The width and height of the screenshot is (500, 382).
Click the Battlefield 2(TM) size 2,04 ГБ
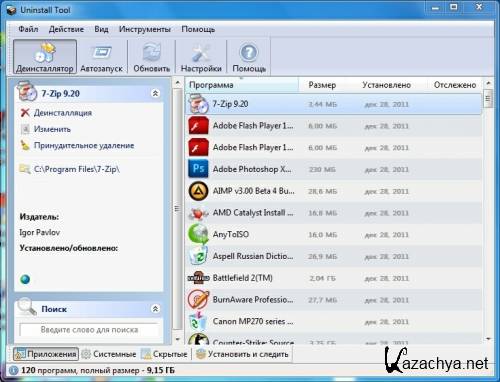pyautogui.click(x=322, y=278)
